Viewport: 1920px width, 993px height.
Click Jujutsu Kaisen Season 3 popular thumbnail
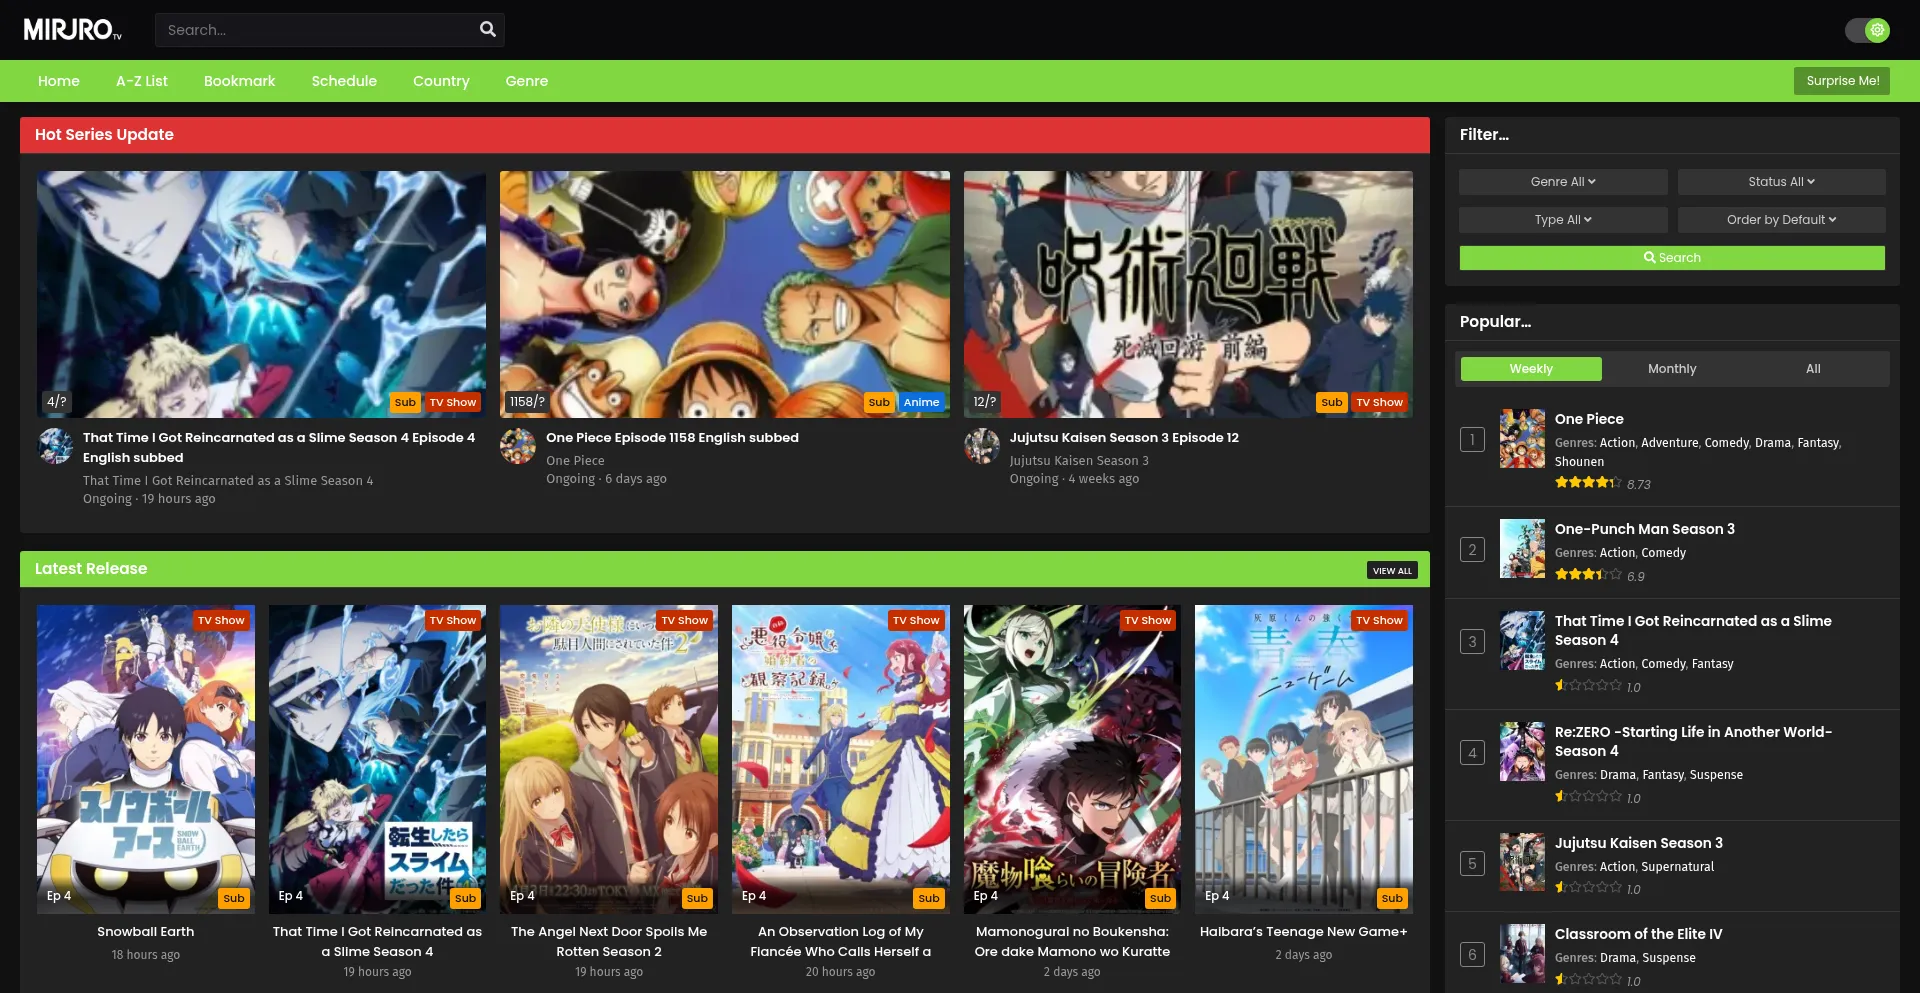pos(1522,862)
